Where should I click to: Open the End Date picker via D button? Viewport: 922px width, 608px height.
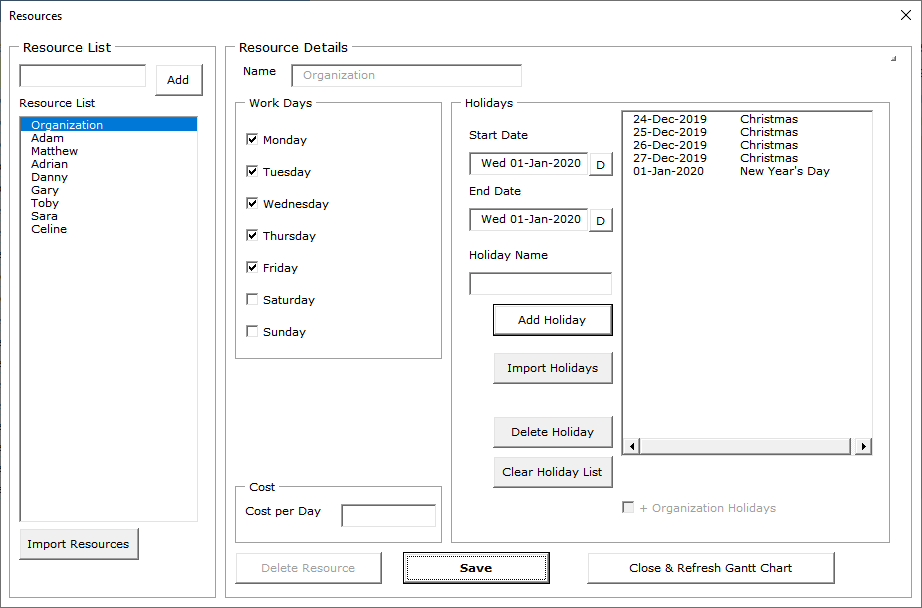tap(601, 219)
